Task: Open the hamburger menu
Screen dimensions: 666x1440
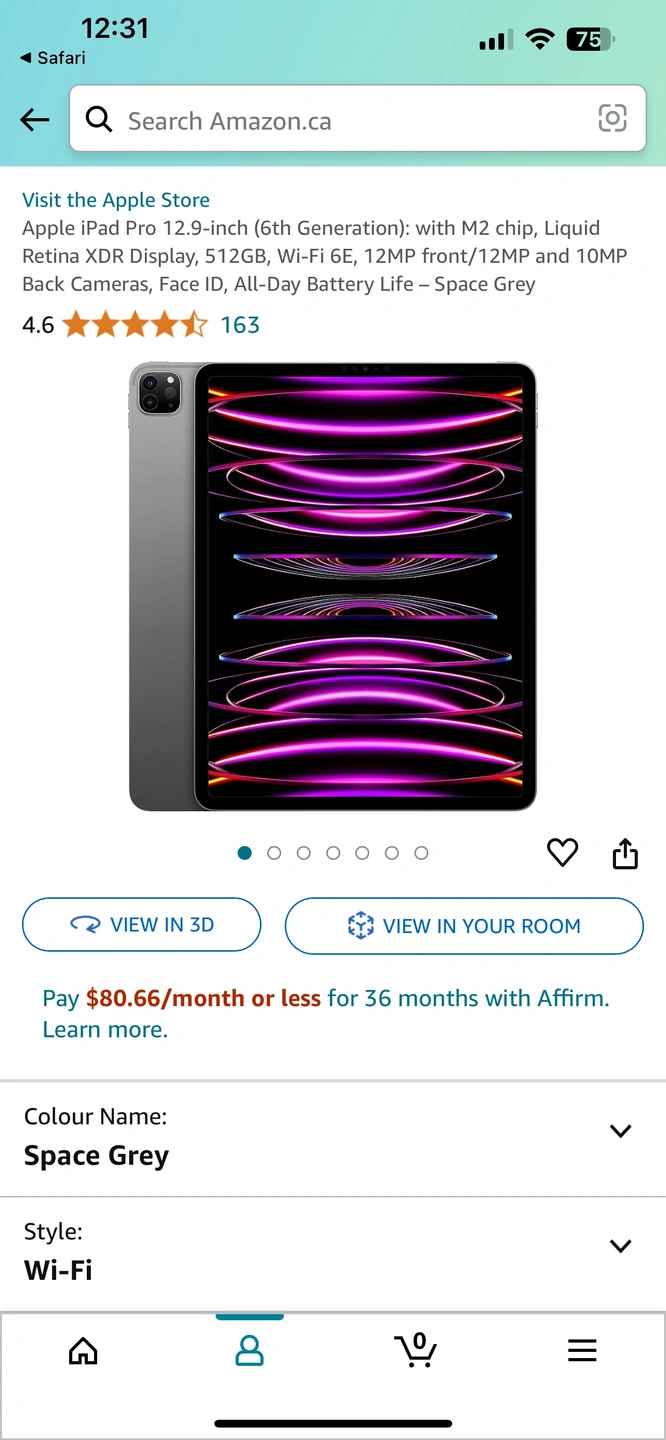Action: [x=582, y=1351]
